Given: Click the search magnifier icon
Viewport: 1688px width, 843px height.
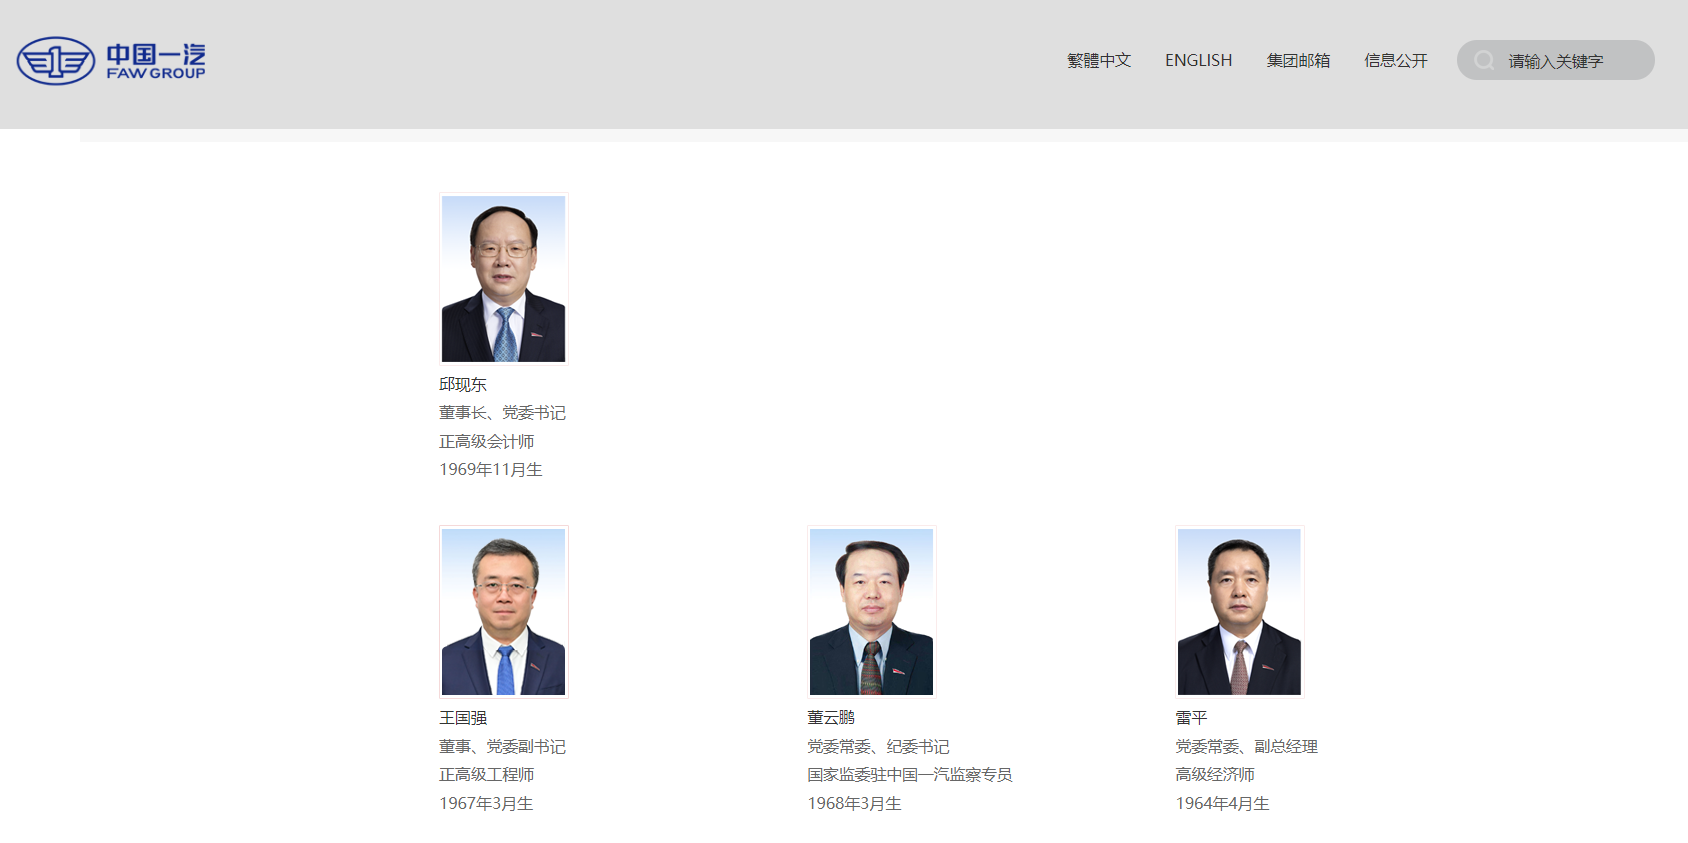Looking at the screenshot, I should click(1485, 60).
